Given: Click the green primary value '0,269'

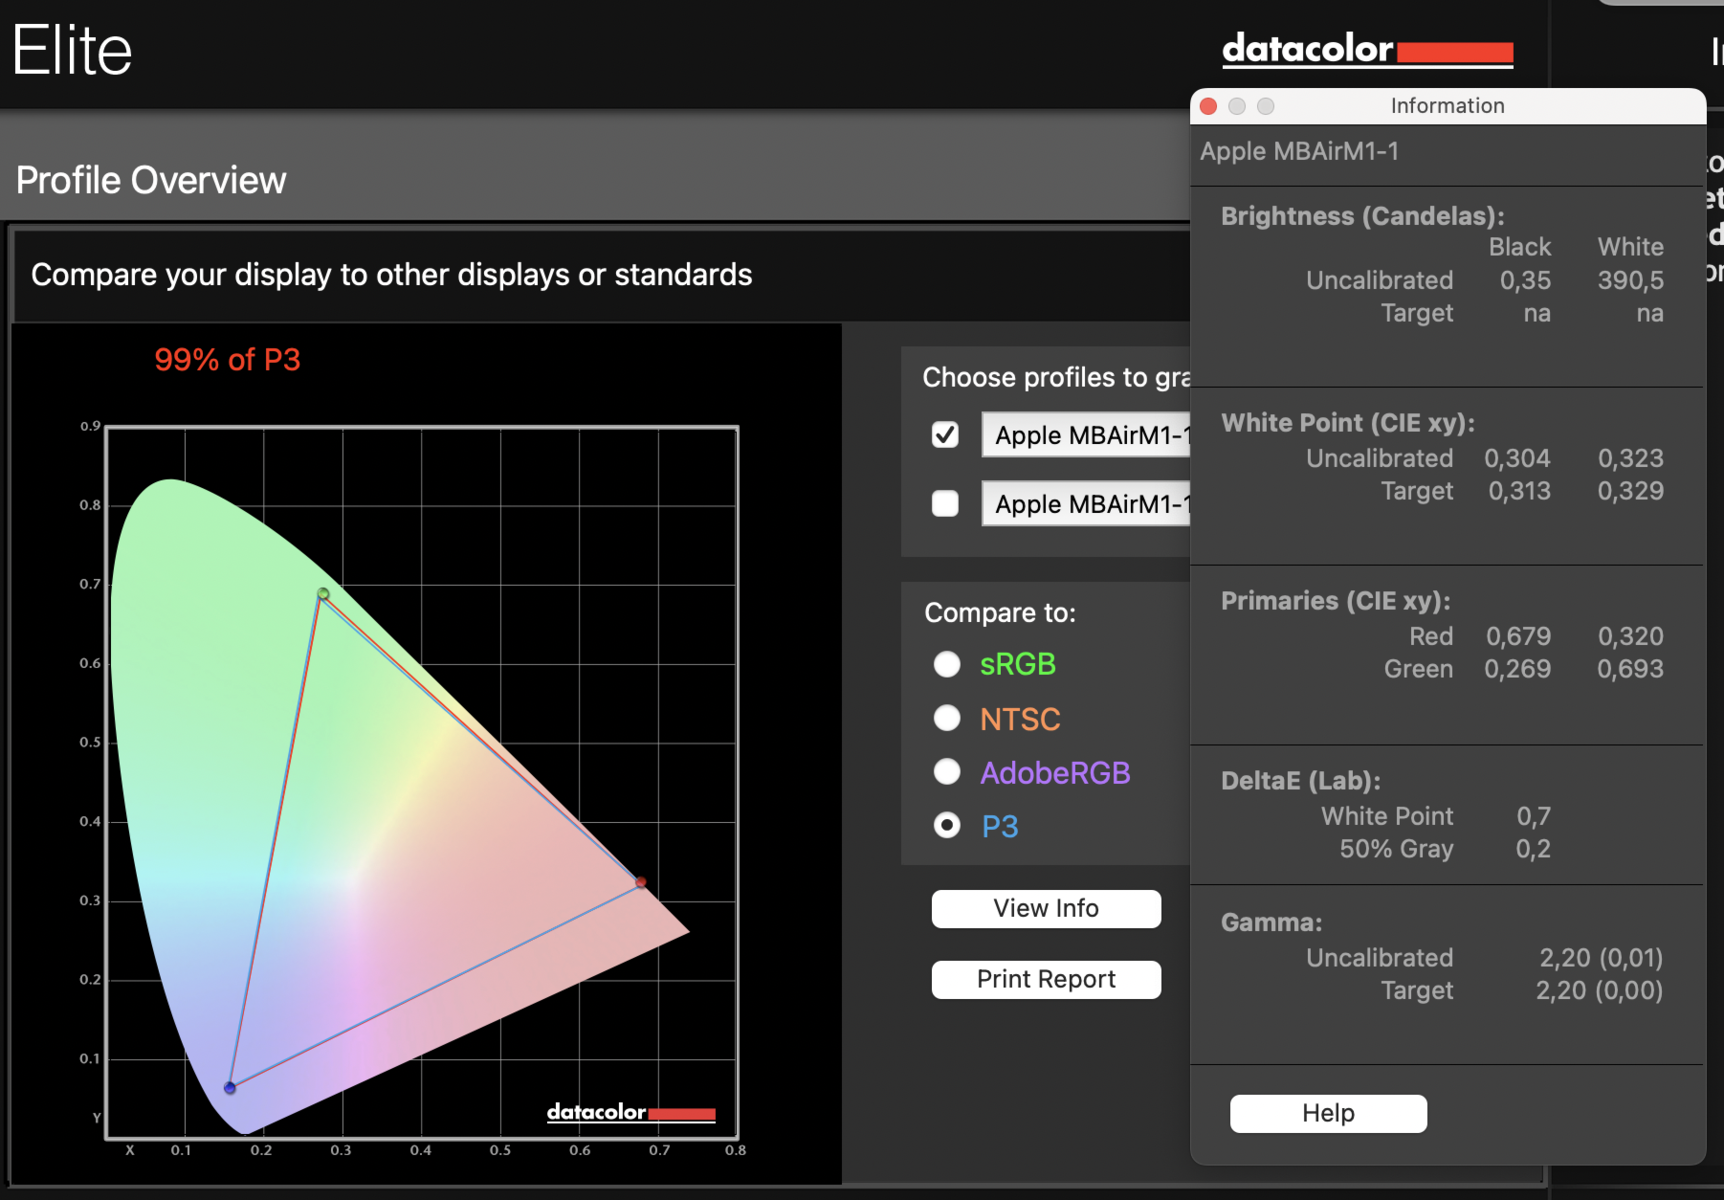Looking at the screenshot, I should coord(1517,669).
